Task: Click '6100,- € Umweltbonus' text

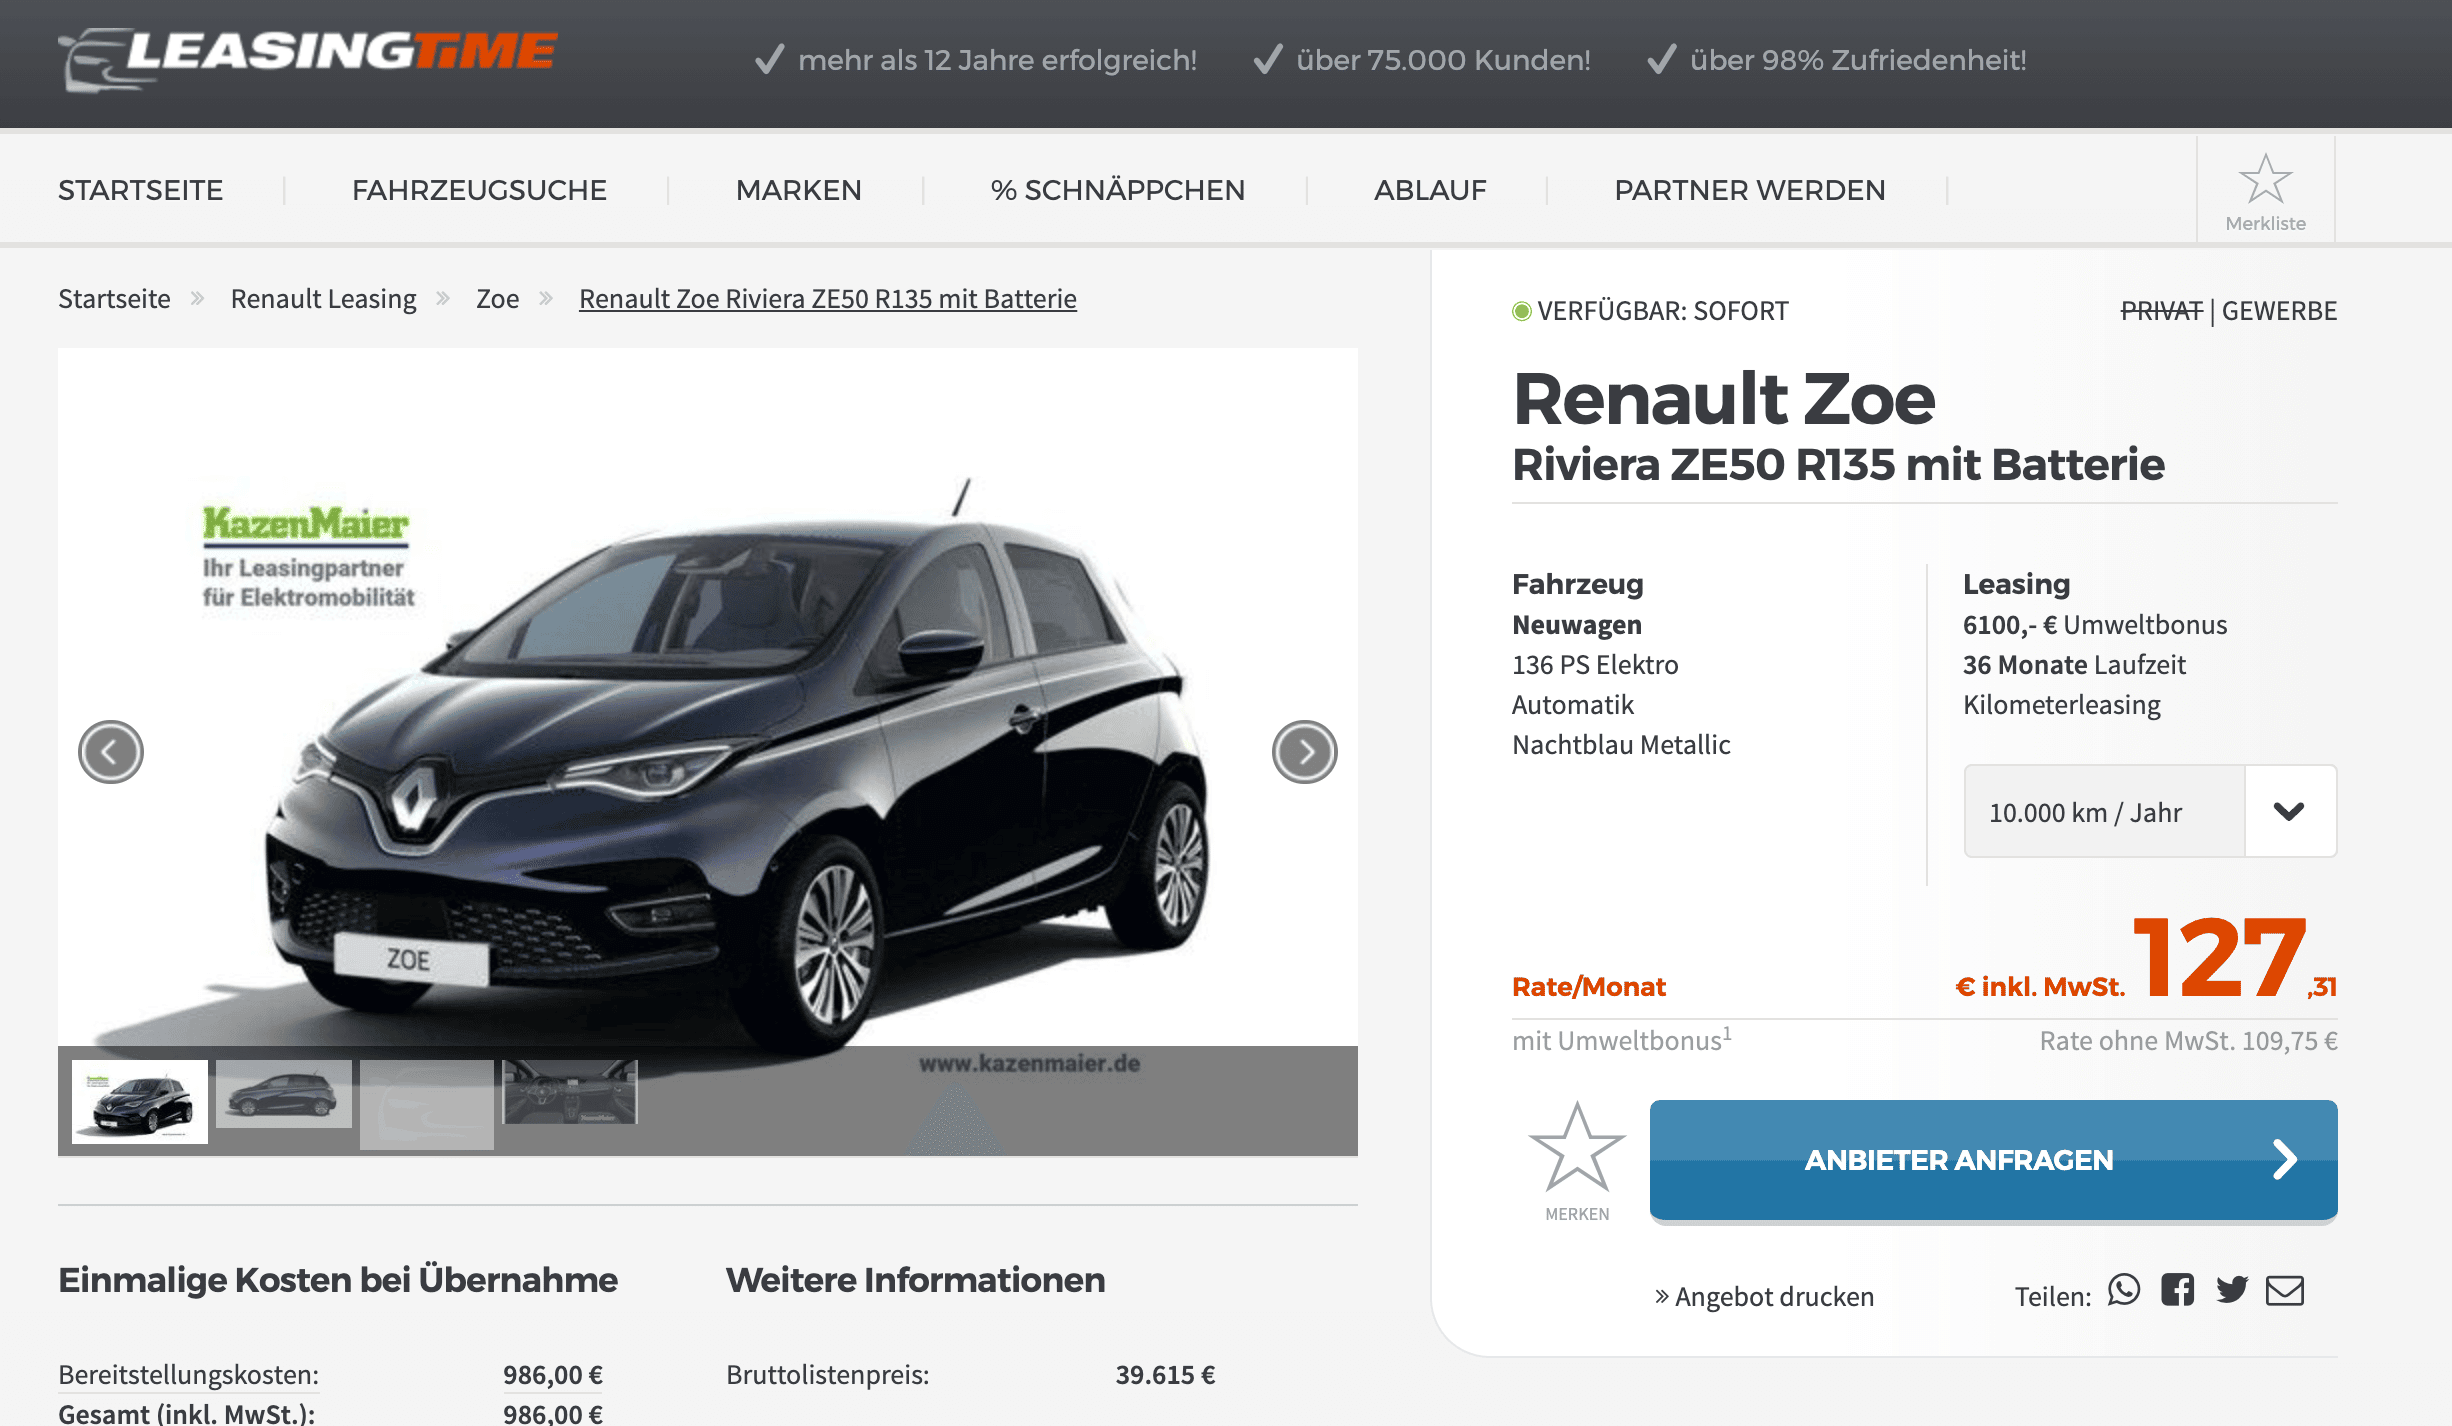Action: [2095, 625]
